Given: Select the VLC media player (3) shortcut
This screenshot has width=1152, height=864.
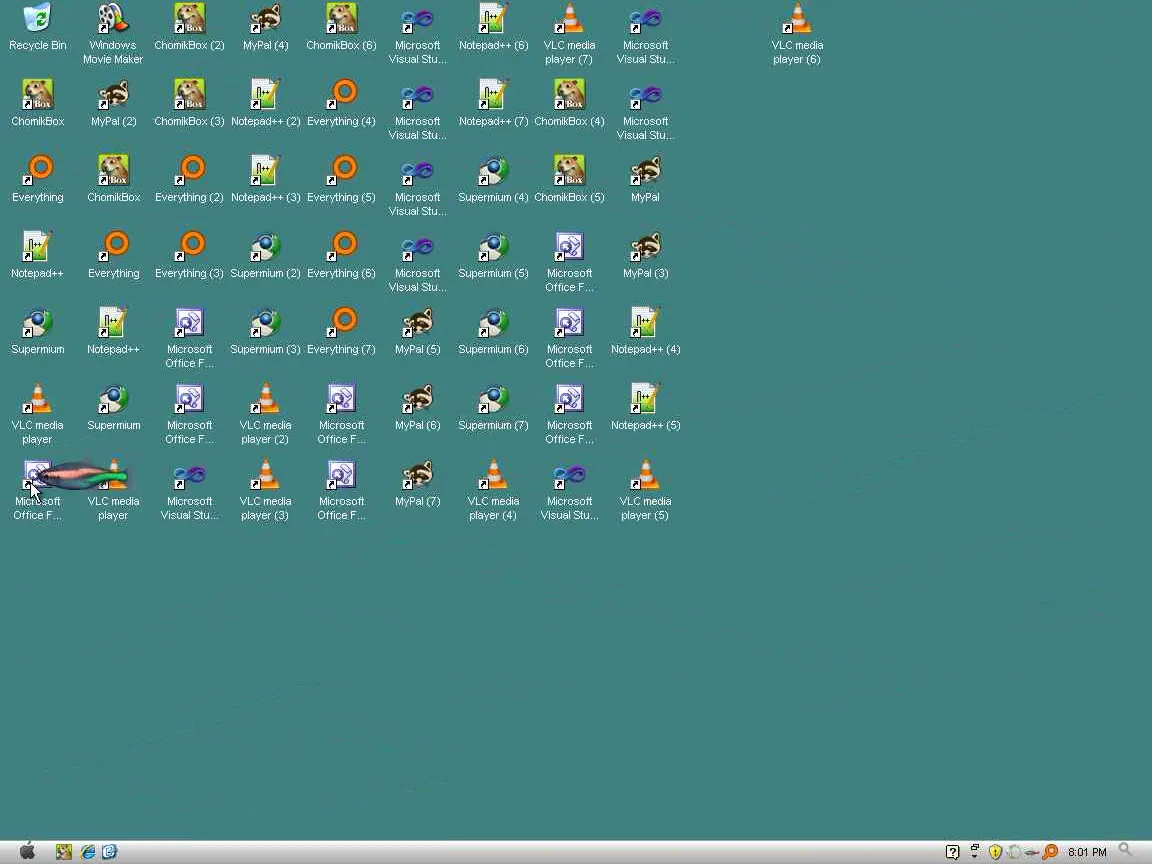Looking at the screenshot, I should (x=265, y=490).
